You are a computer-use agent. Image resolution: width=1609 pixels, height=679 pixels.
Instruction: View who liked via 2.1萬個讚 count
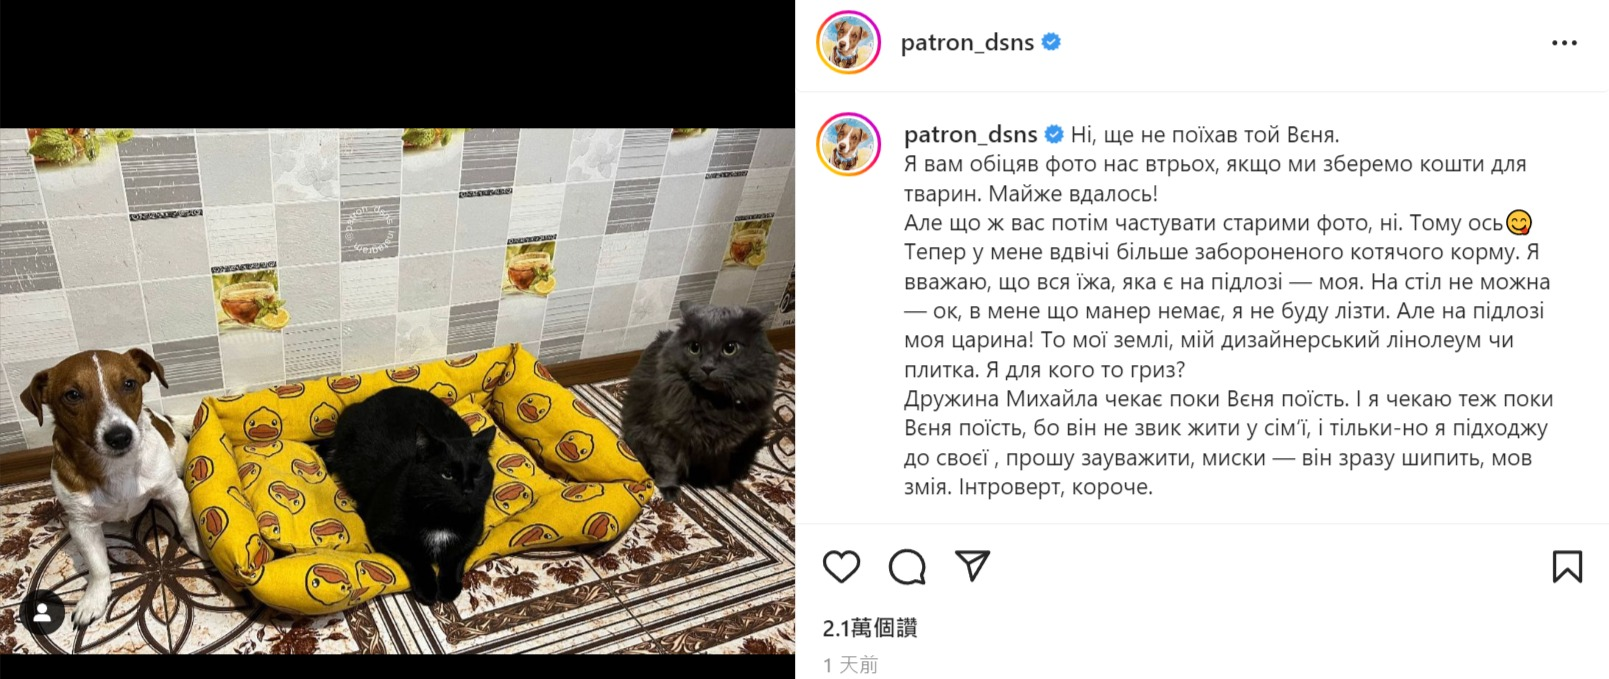click(870, 628)
